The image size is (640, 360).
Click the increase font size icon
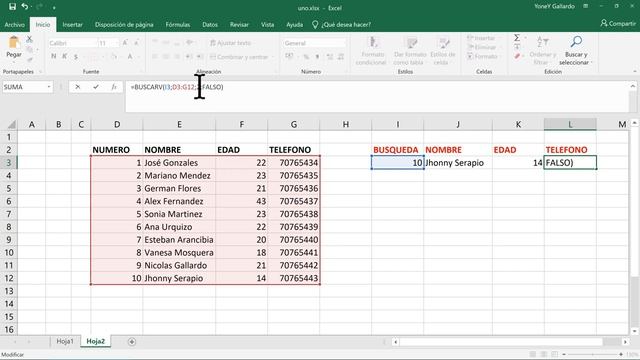coord(125,43)
